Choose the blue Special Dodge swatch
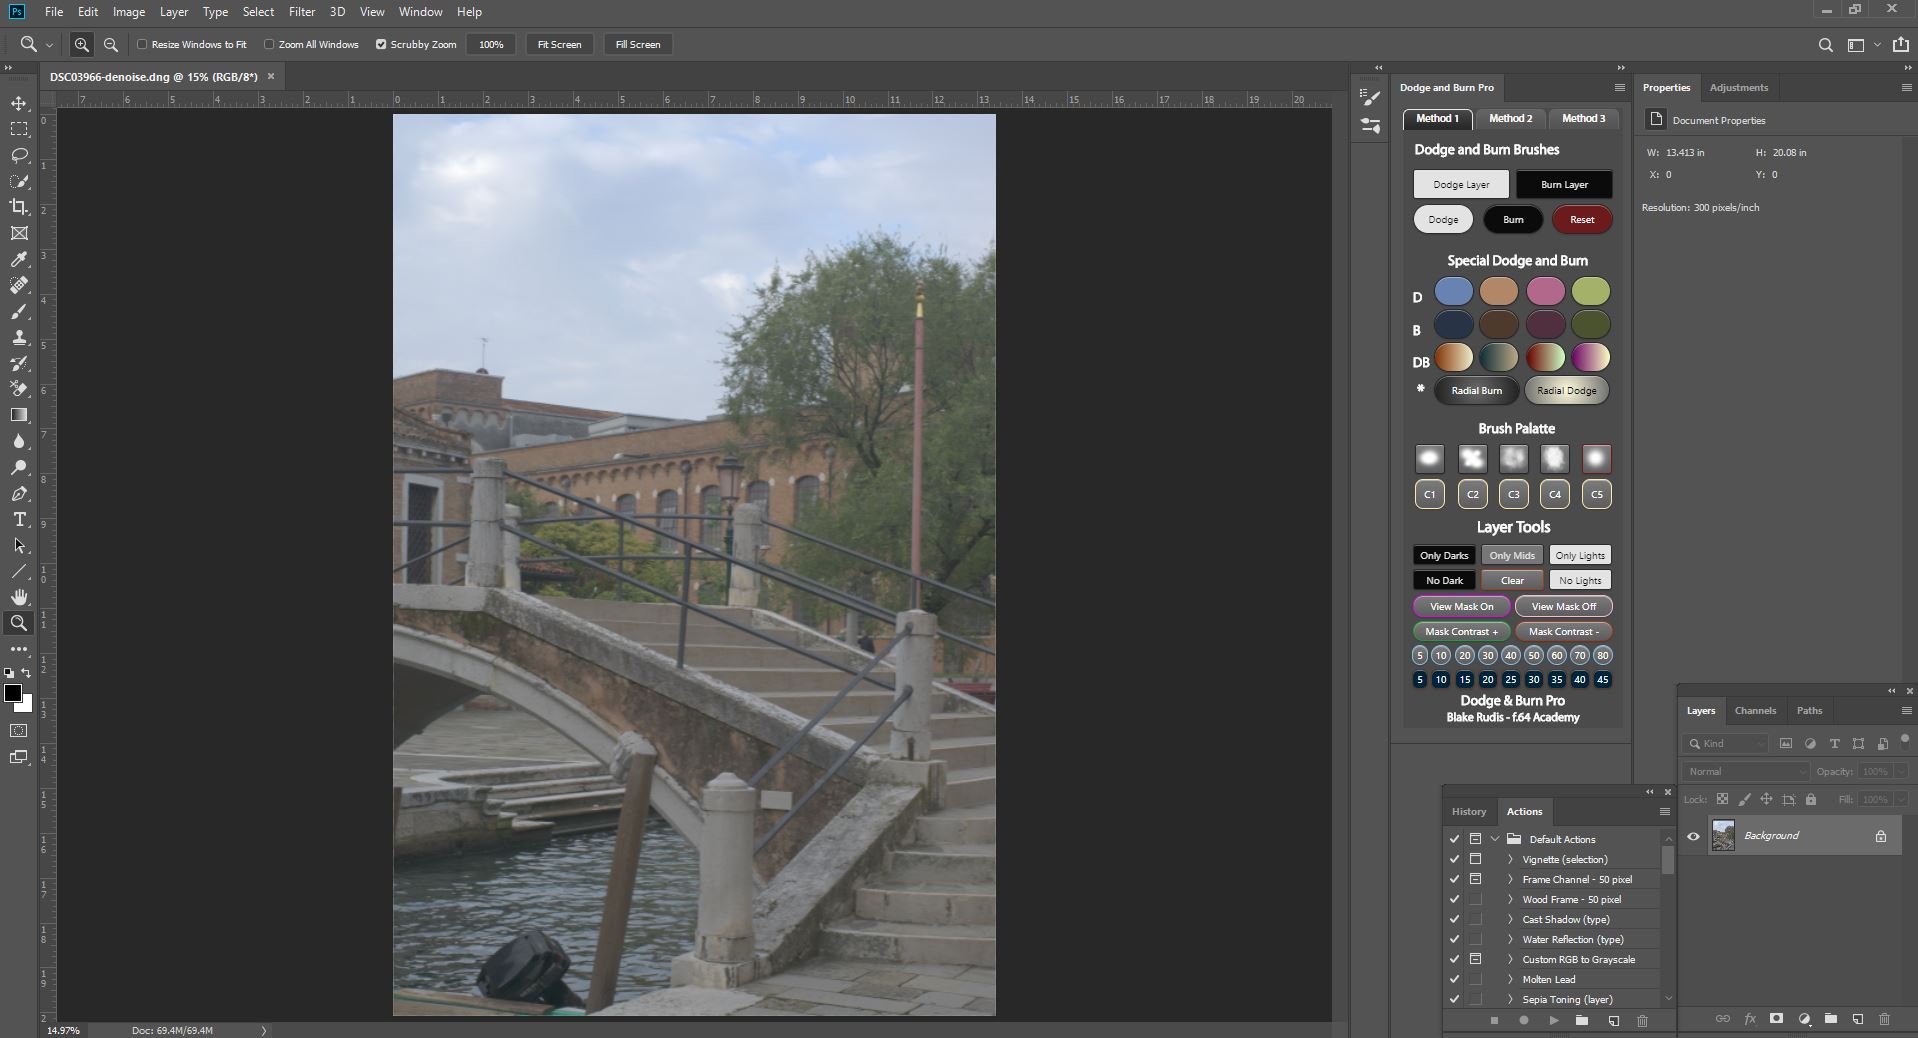 [x=1453, y=291]
